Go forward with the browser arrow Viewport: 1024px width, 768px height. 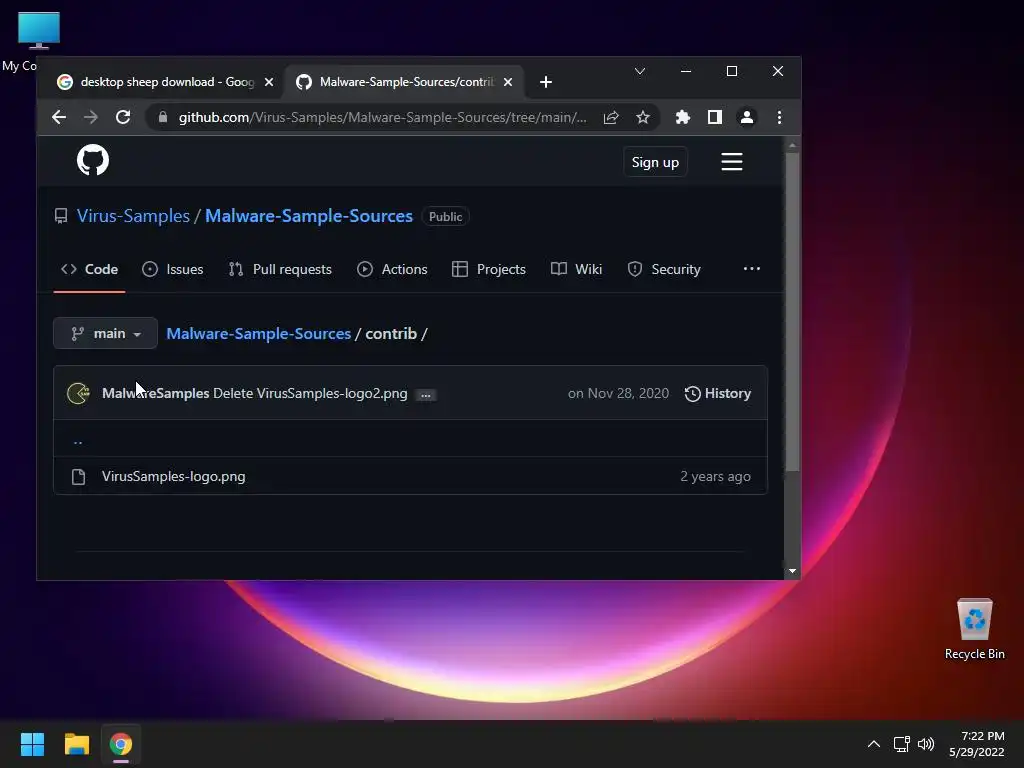pyautogui.click(x=91, y=118)
